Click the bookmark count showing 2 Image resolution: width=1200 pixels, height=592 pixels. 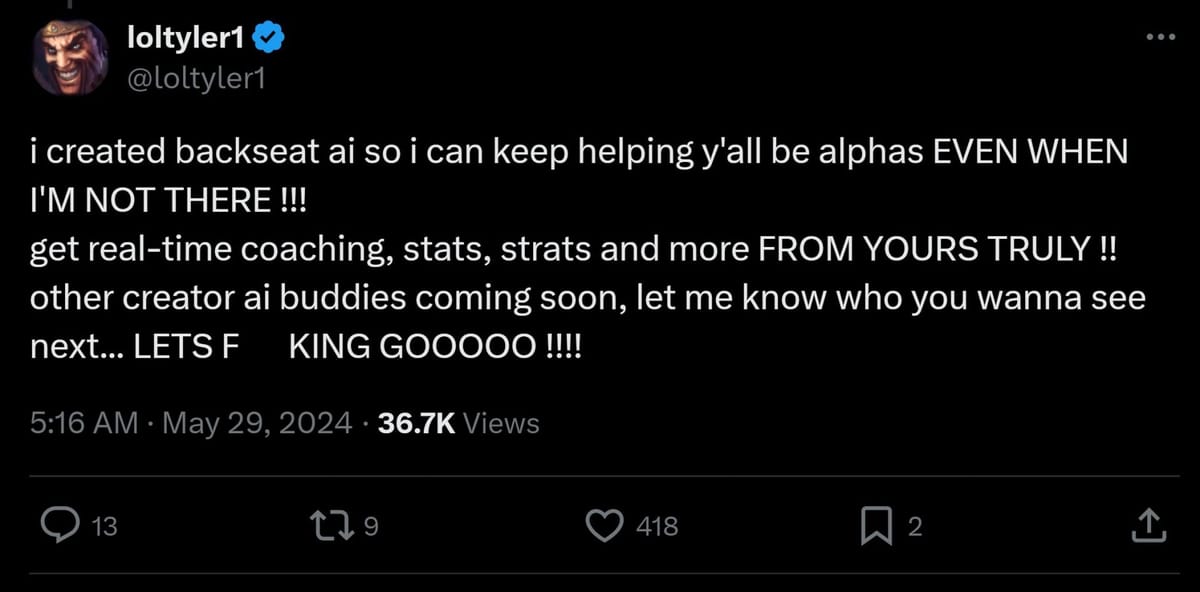pyautogui.click(x=916, y=527)
